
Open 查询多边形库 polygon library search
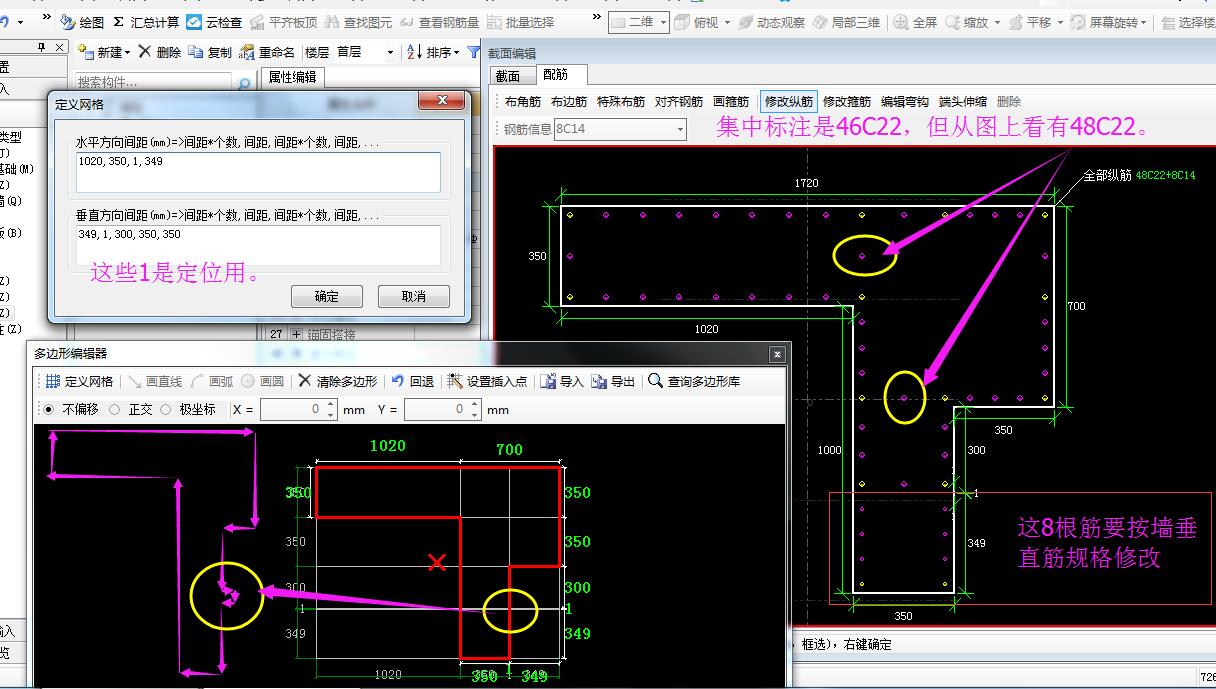tap(694, 381)
